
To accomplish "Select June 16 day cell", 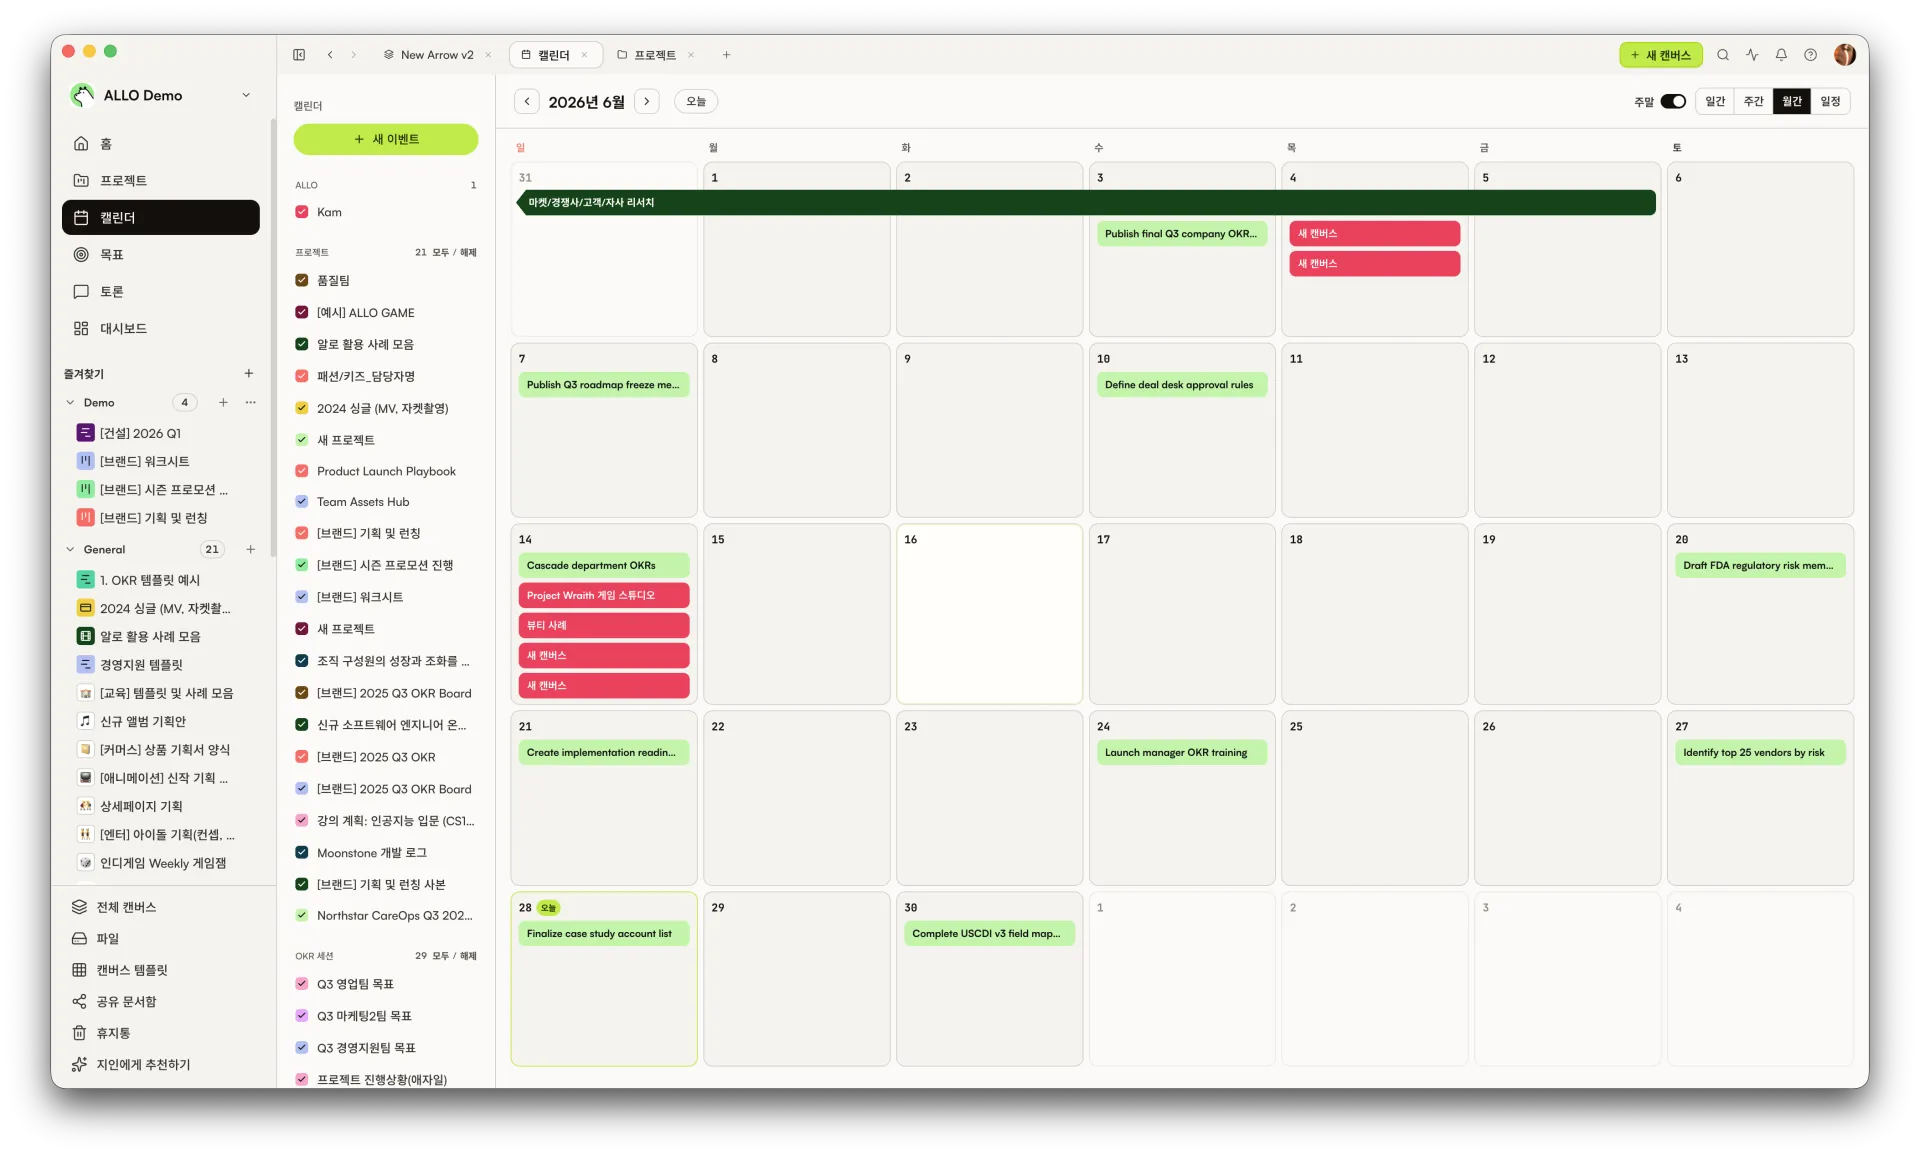I will click(989, 614).
